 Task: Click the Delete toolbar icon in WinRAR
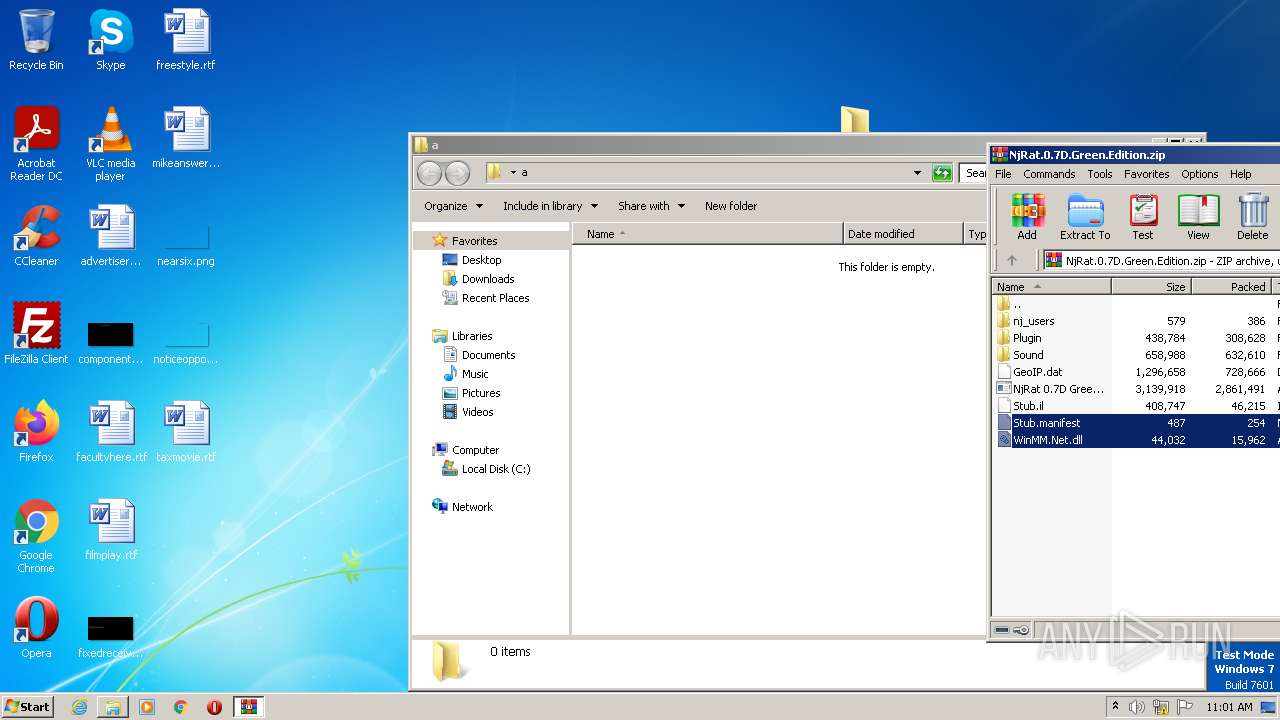[1252, 216]
